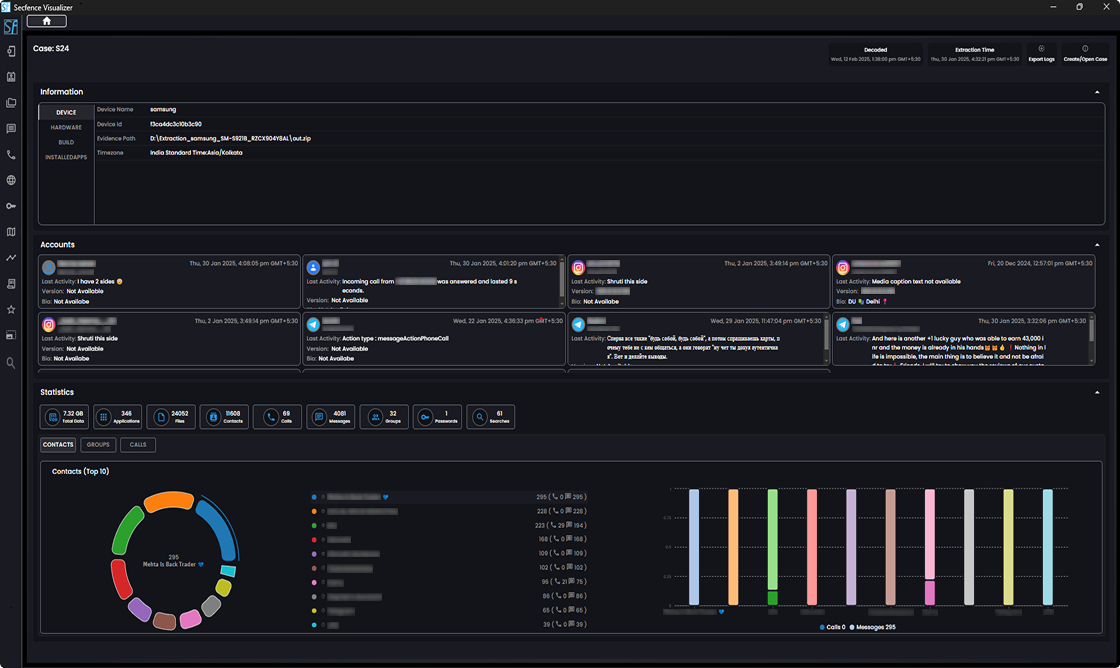Click the 32 Groups statistic tile

pos(384,417)
